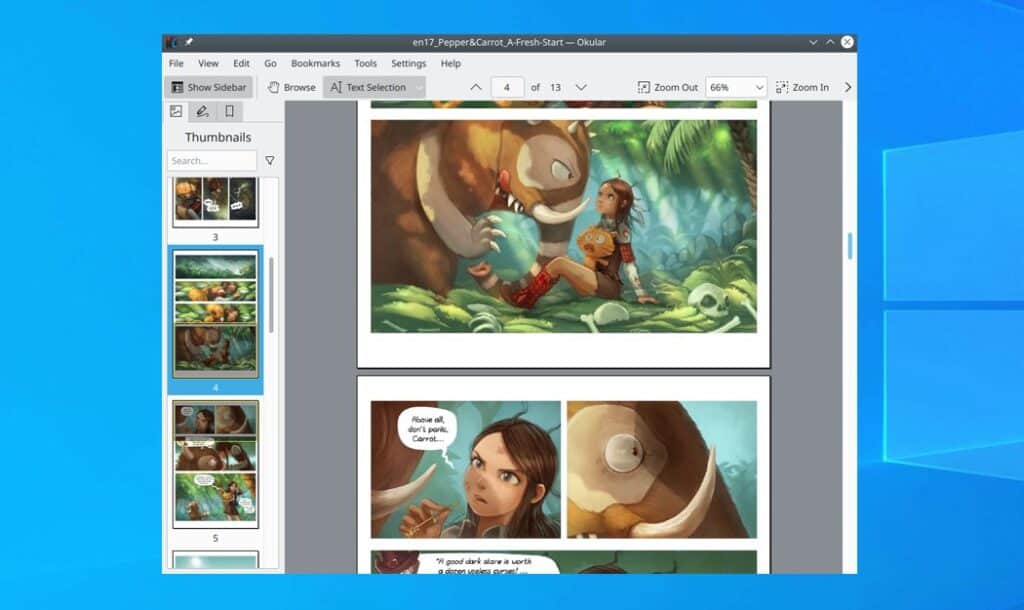Select the page 5 thumbnail
The image size is (1024, 610).
click(x=216, y=464)
